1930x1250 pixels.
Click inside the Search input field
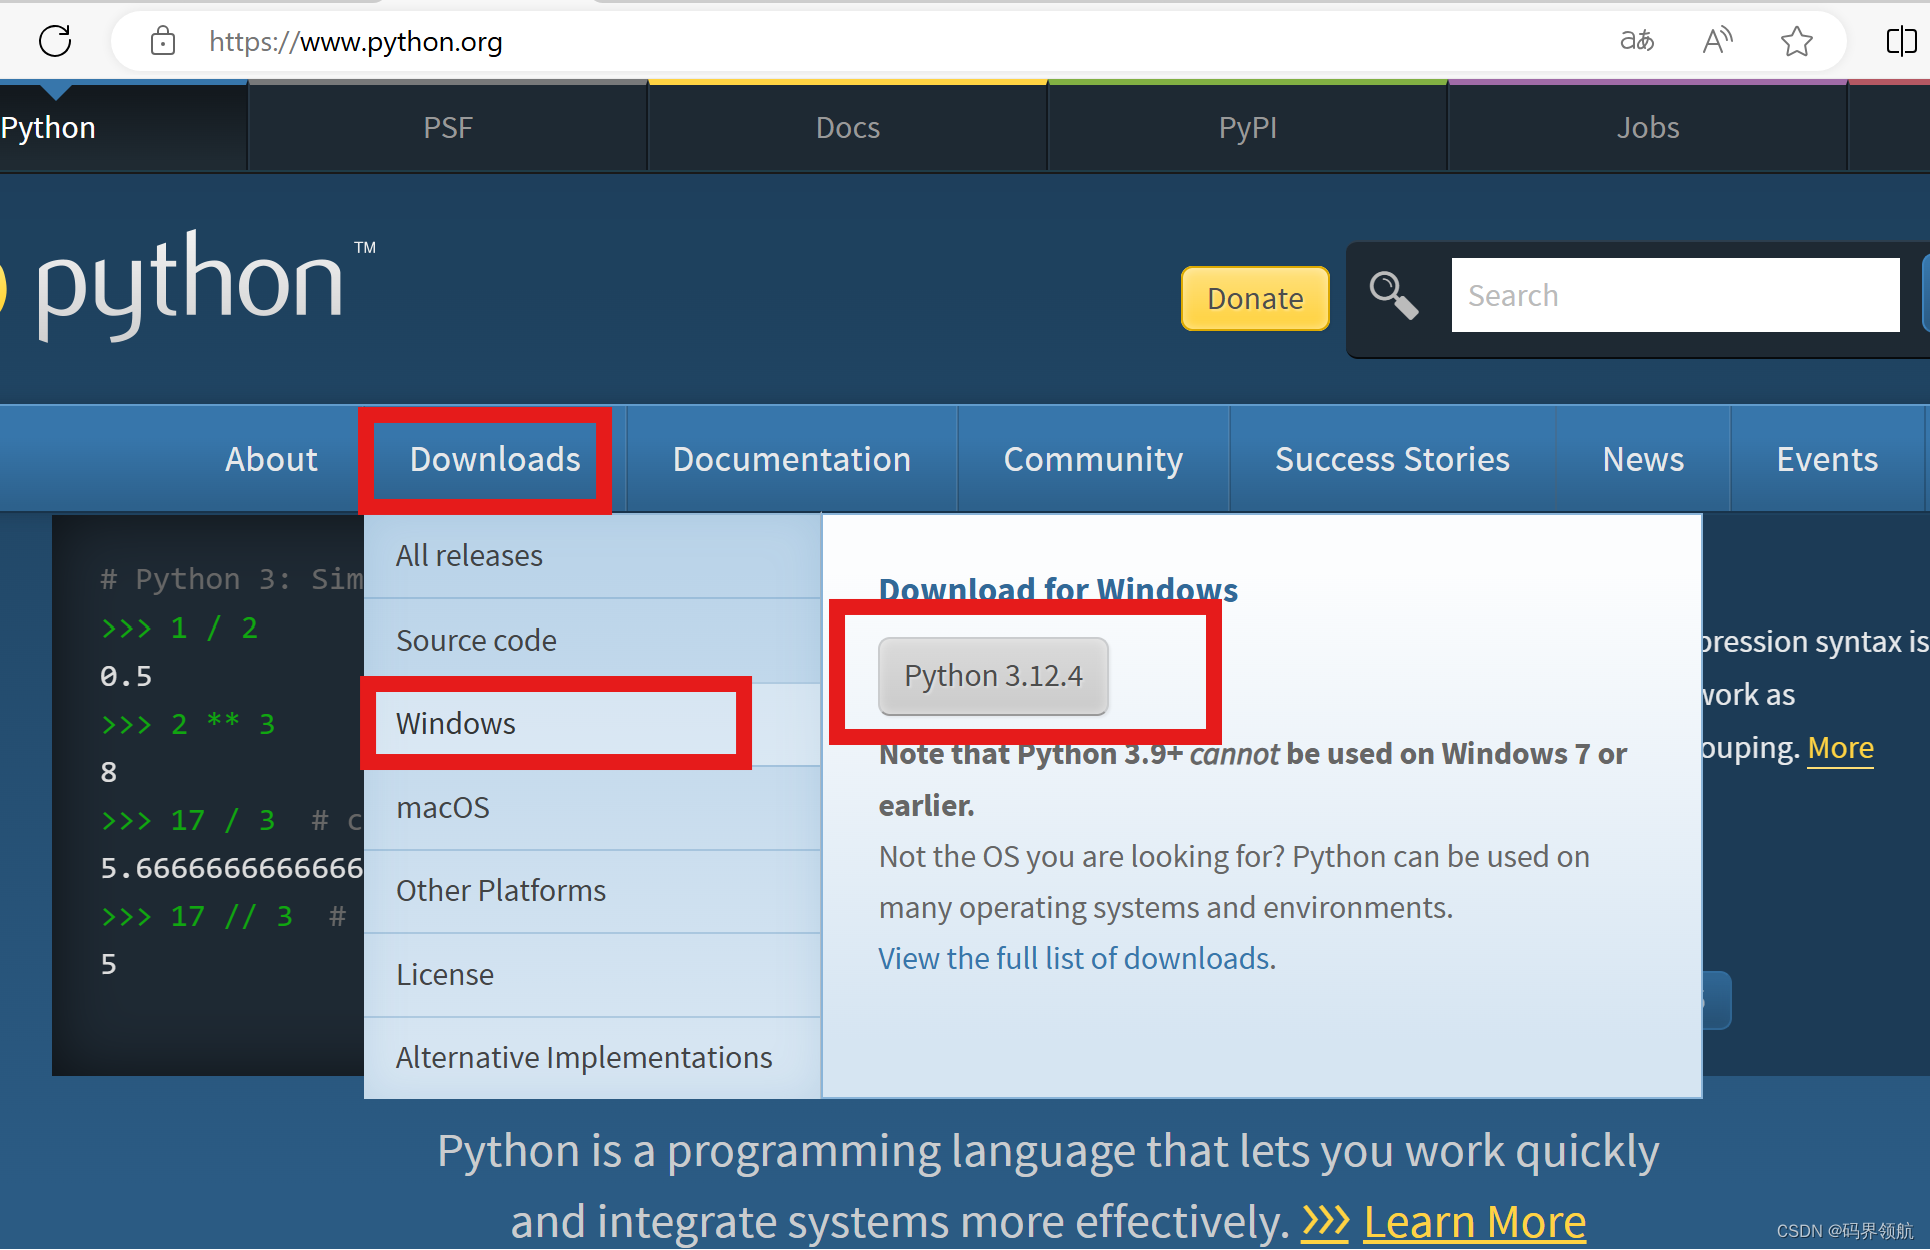(x=1674, y=295)
